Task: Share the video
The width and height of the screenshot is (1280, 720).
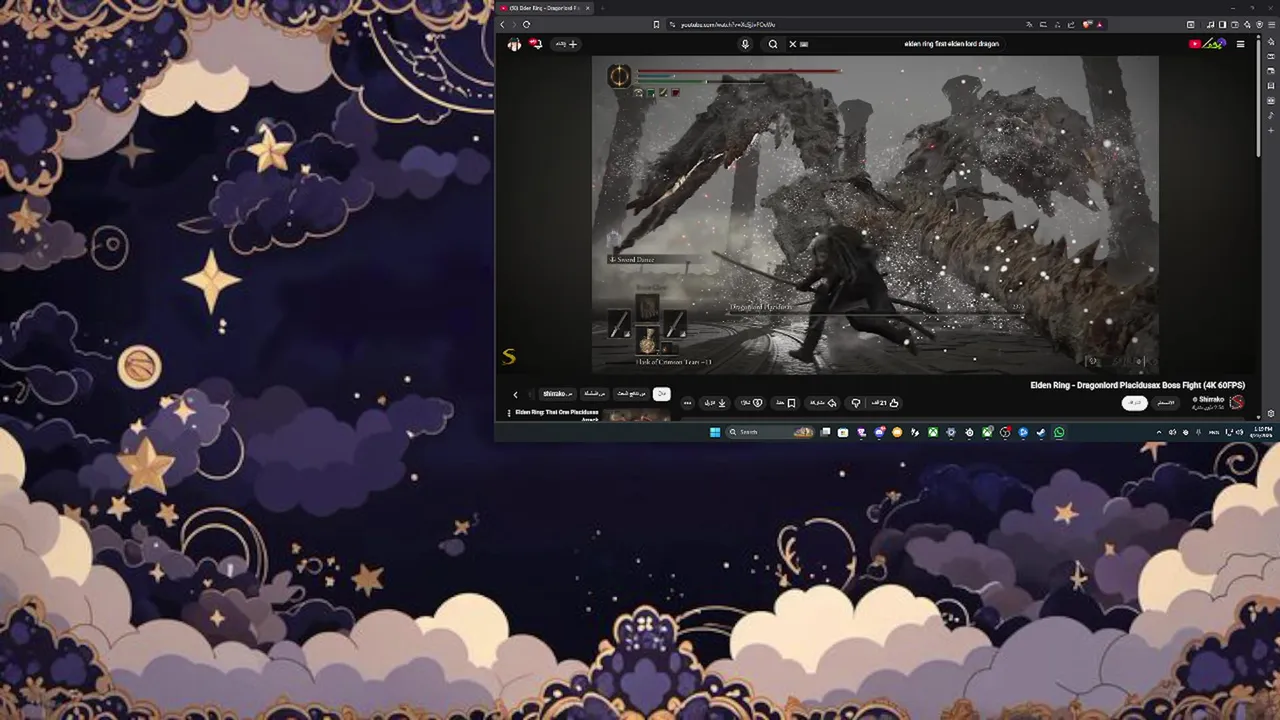Action: (x=824, y=403)
